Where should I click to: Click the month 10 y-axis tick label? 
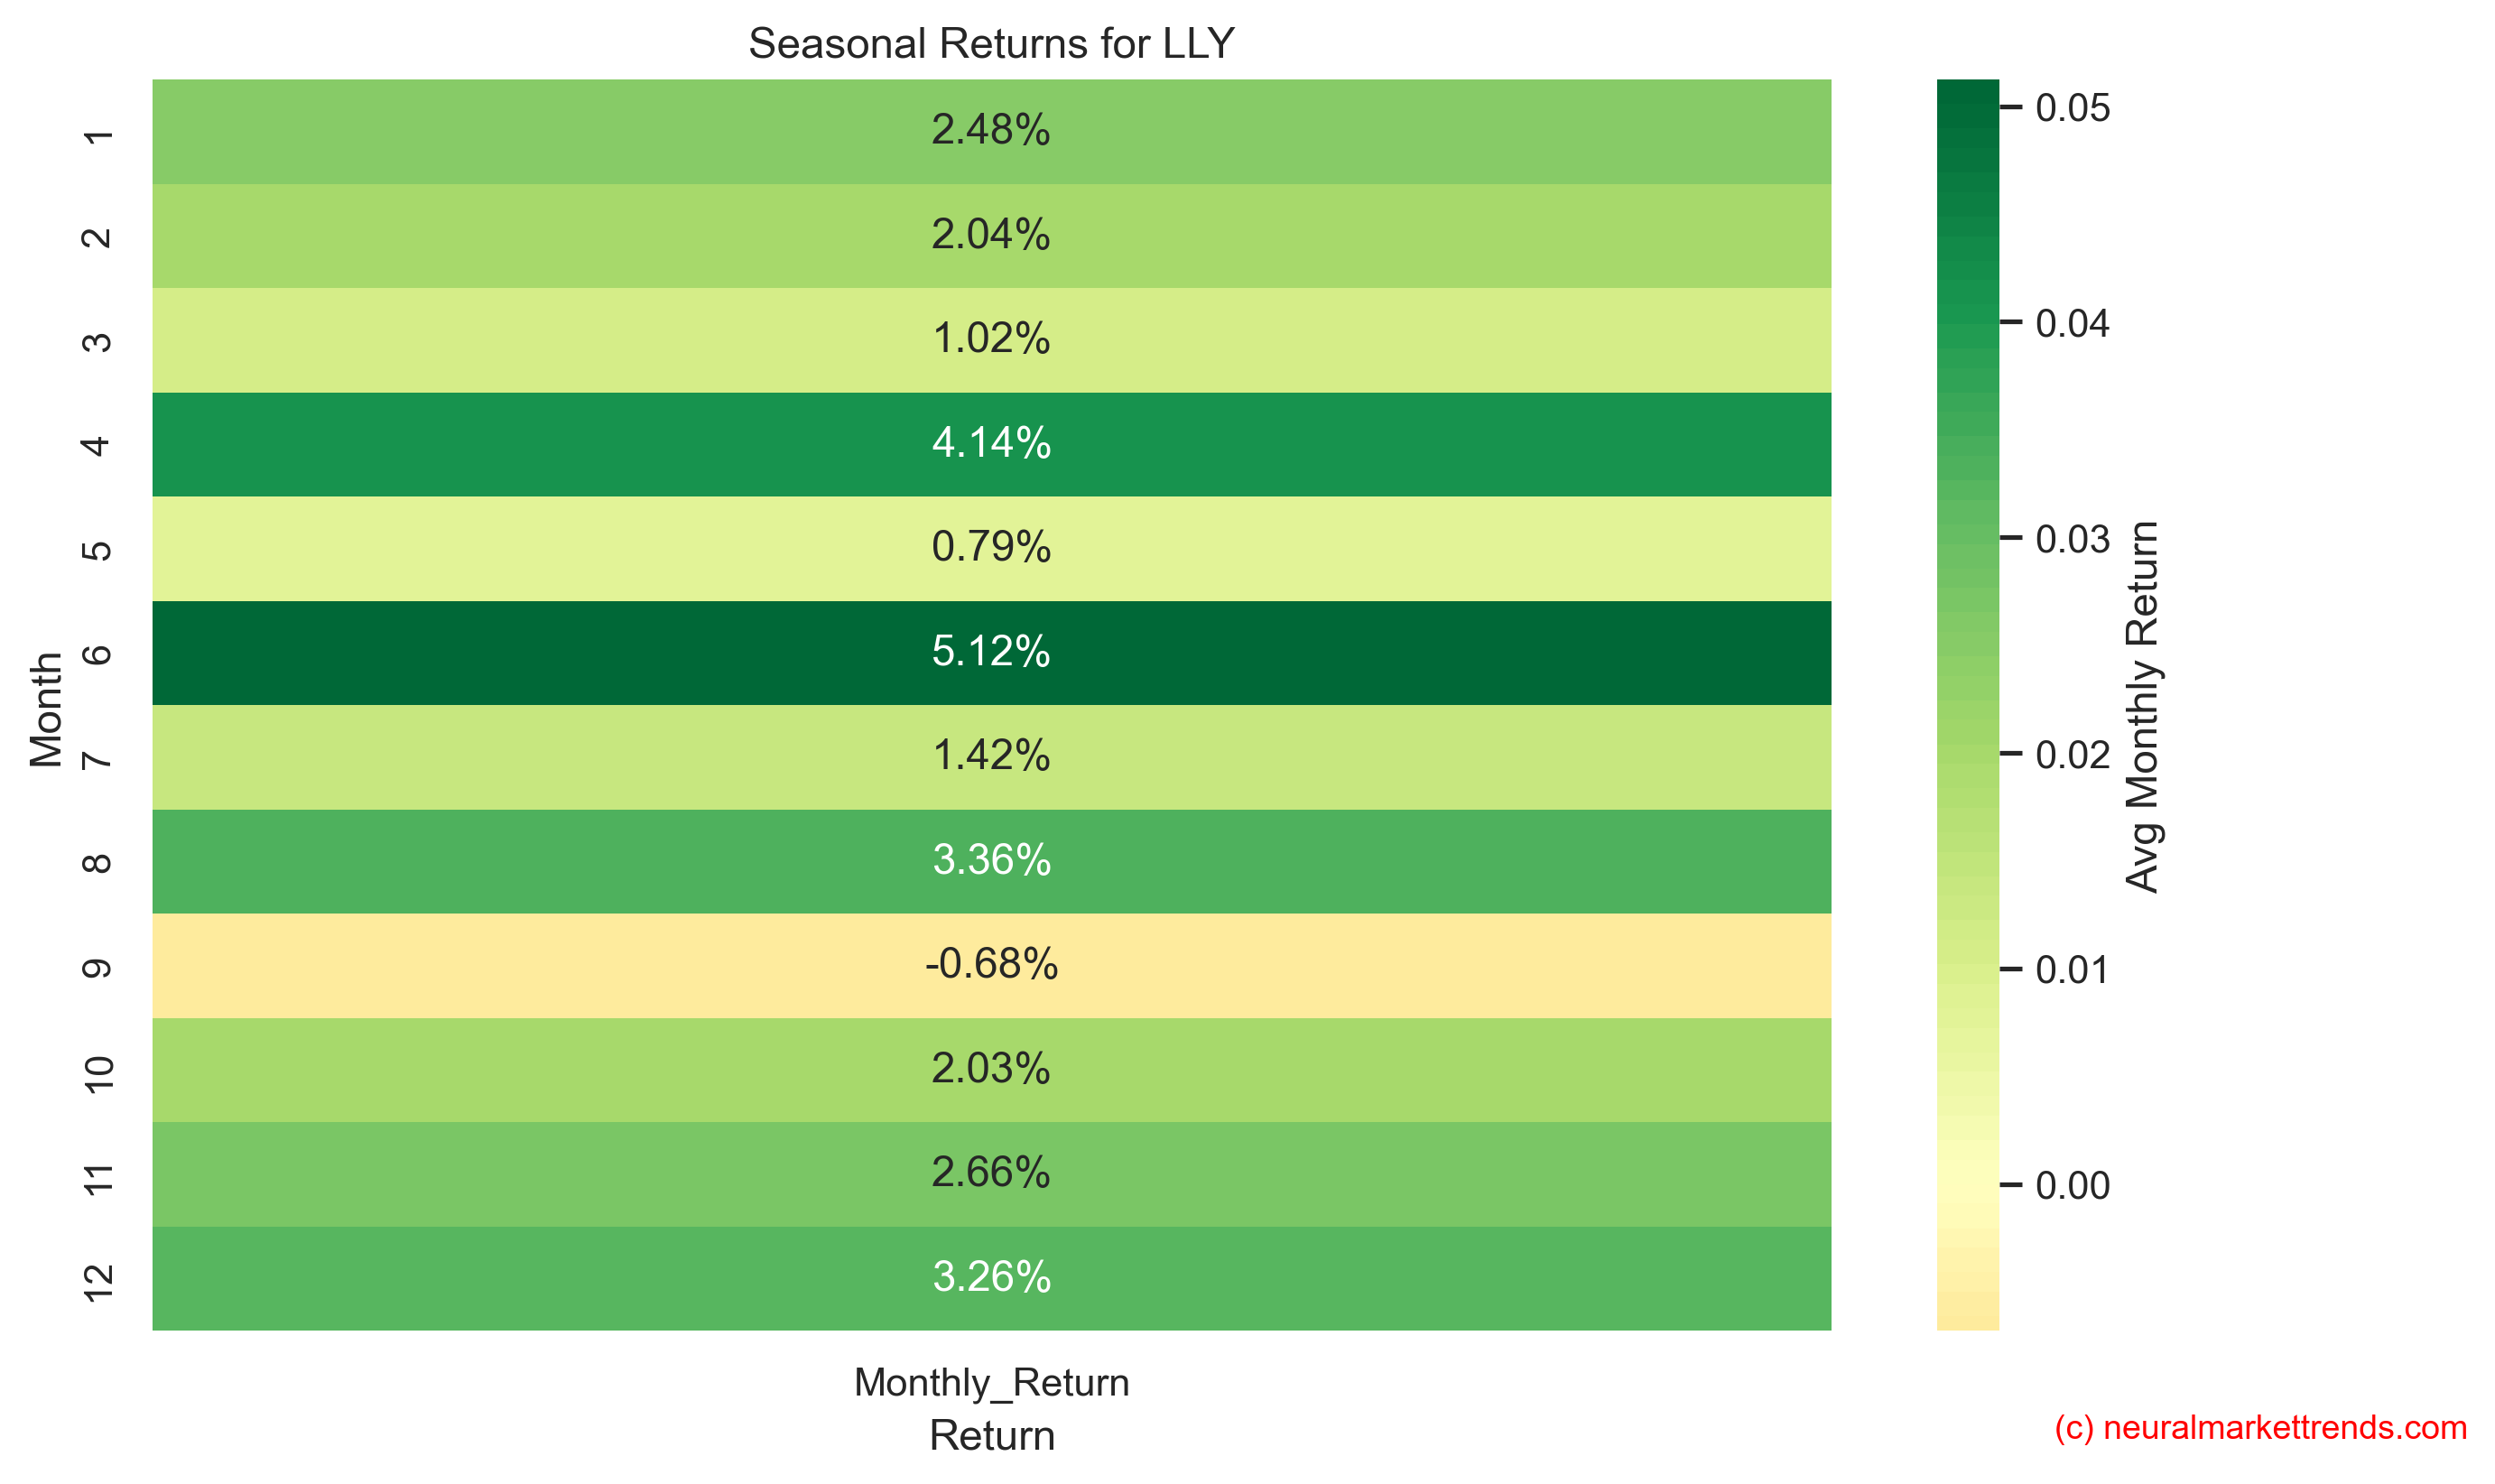tap(98, 1073)
